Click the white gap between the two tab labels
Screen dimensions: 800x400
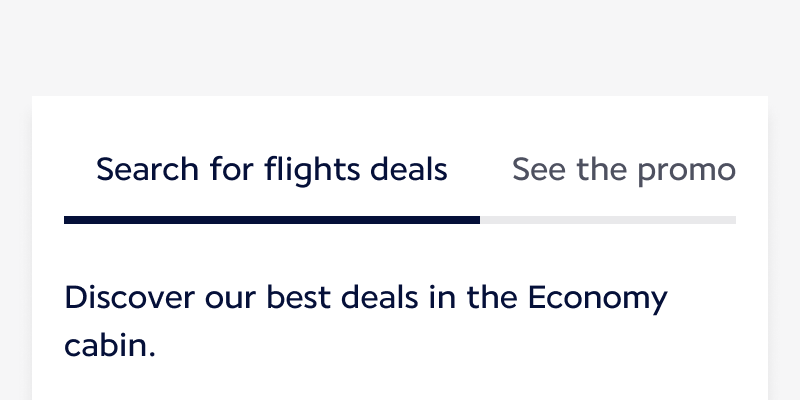480,170
